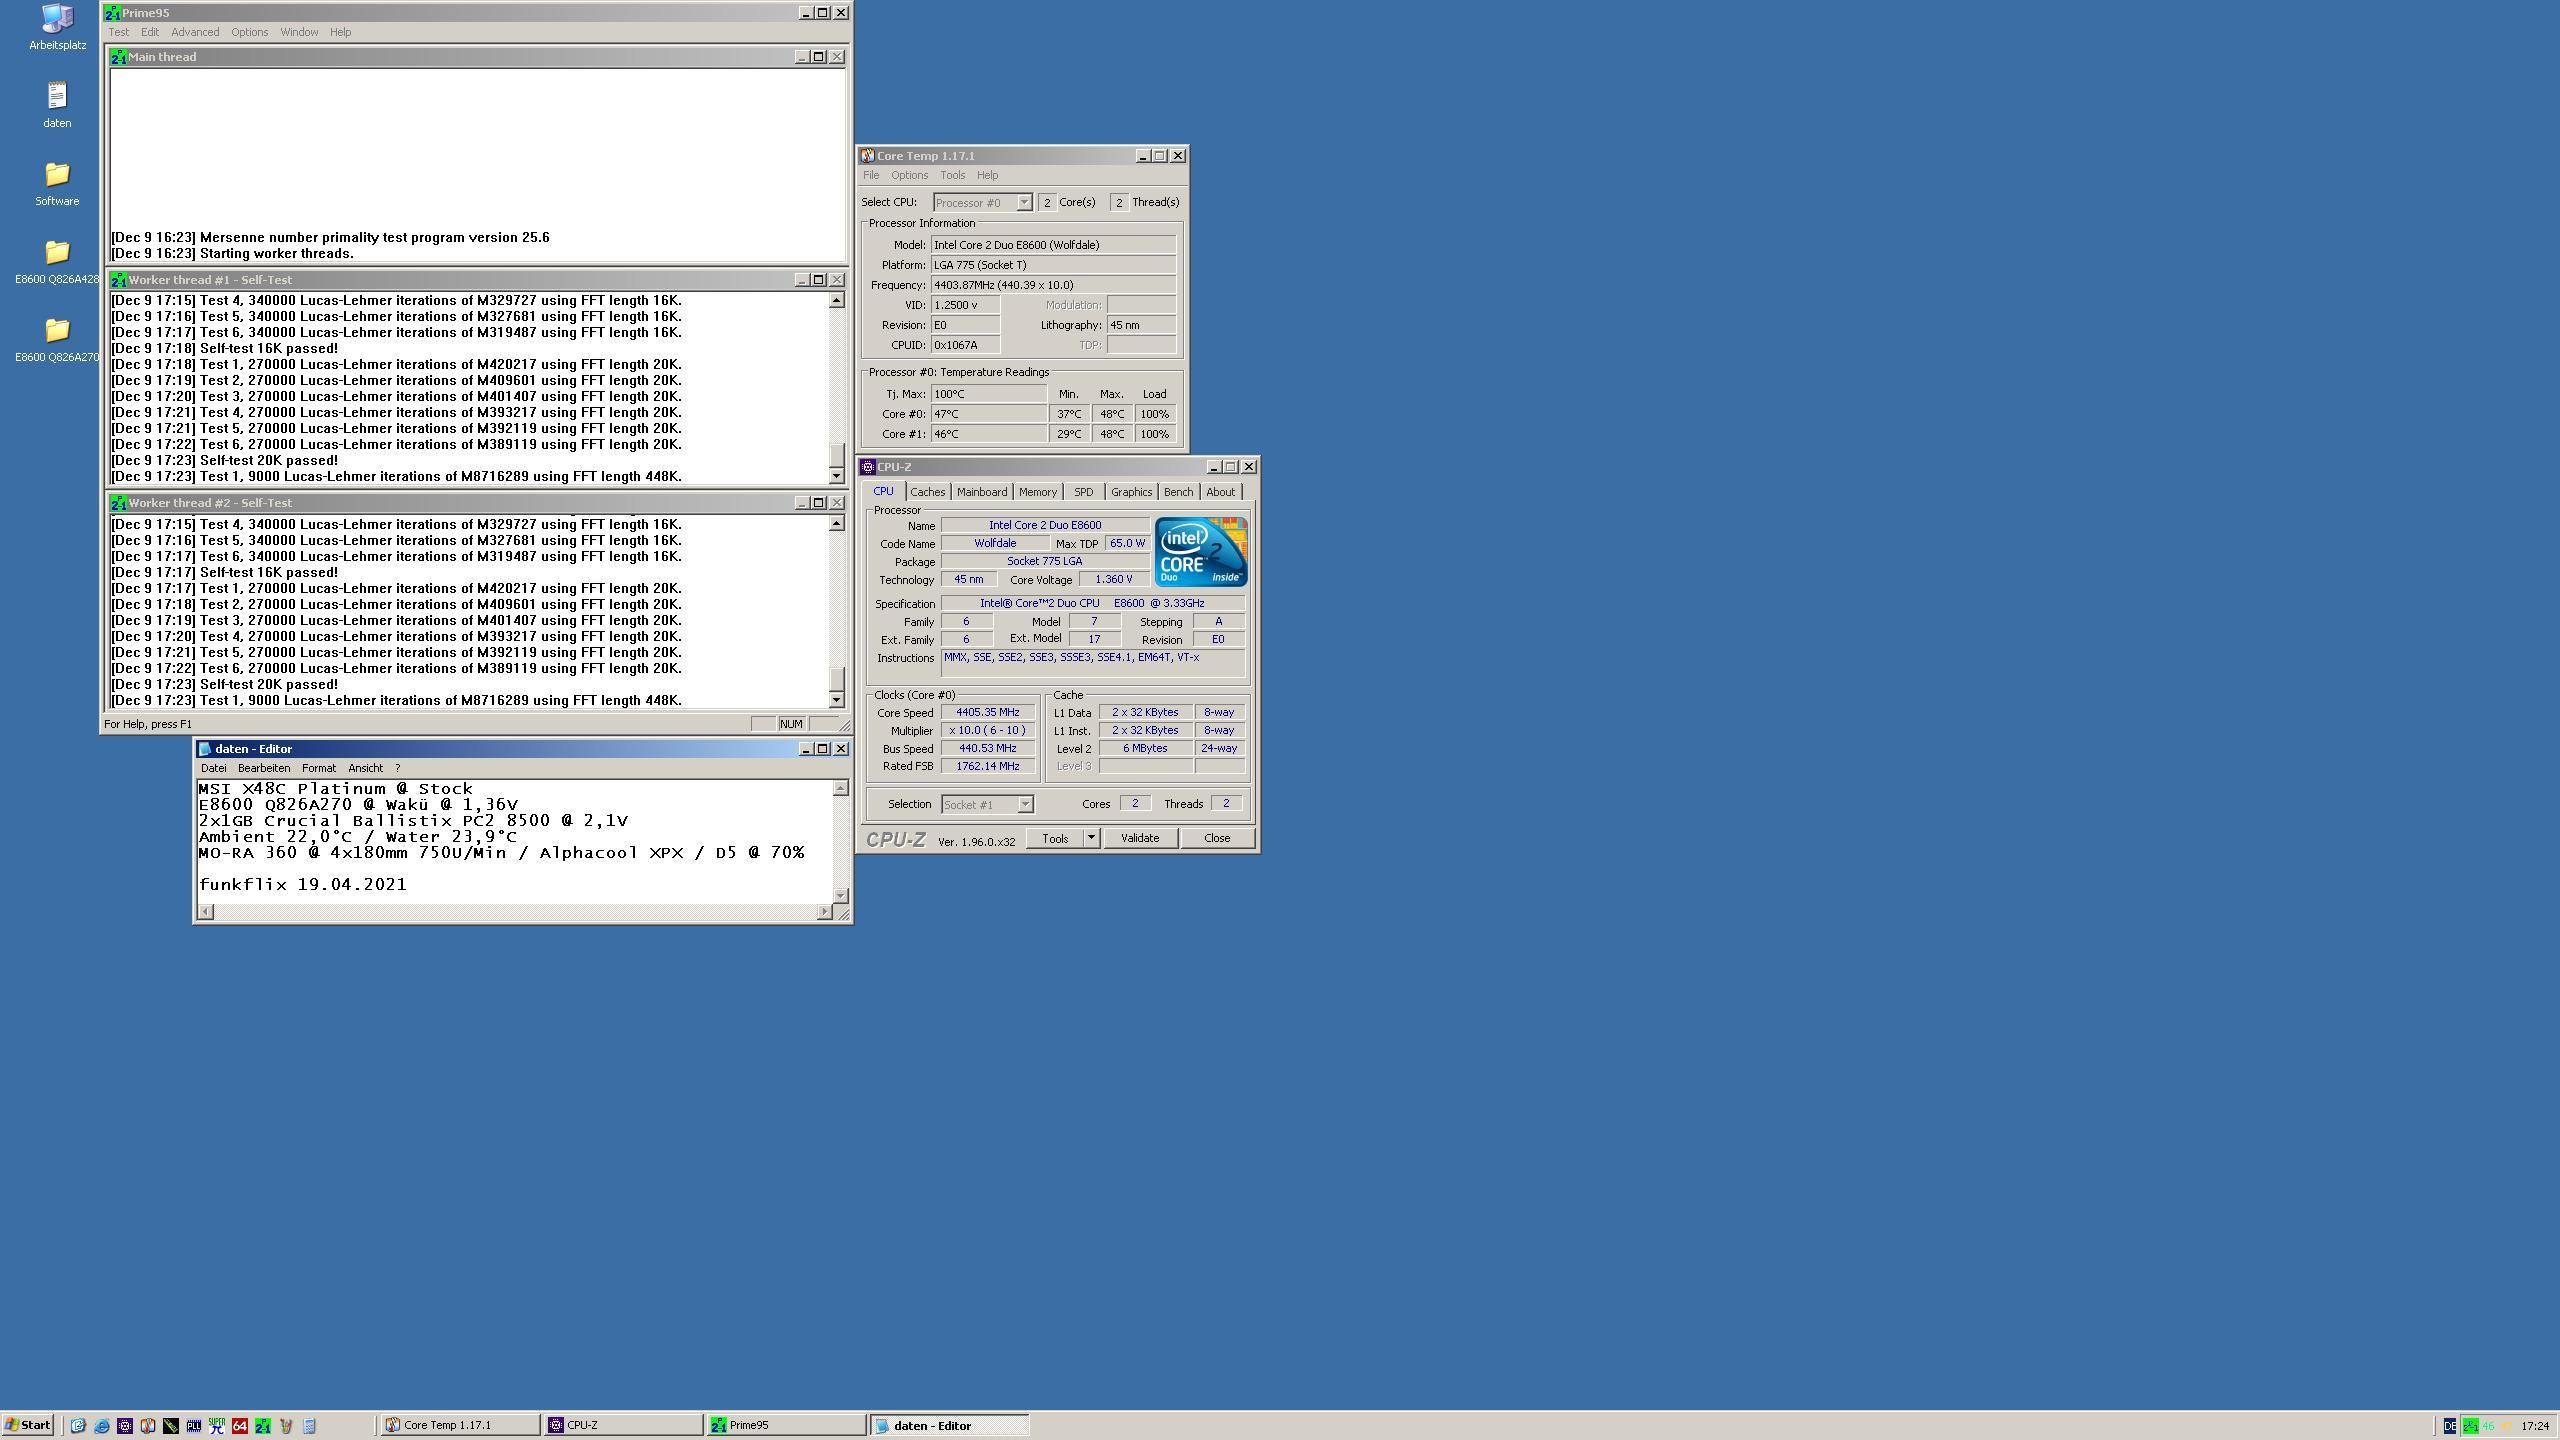2560x1440 pixels.
Task: Click the Show Desktop quick launch icon
Action: pos(78,1426)
